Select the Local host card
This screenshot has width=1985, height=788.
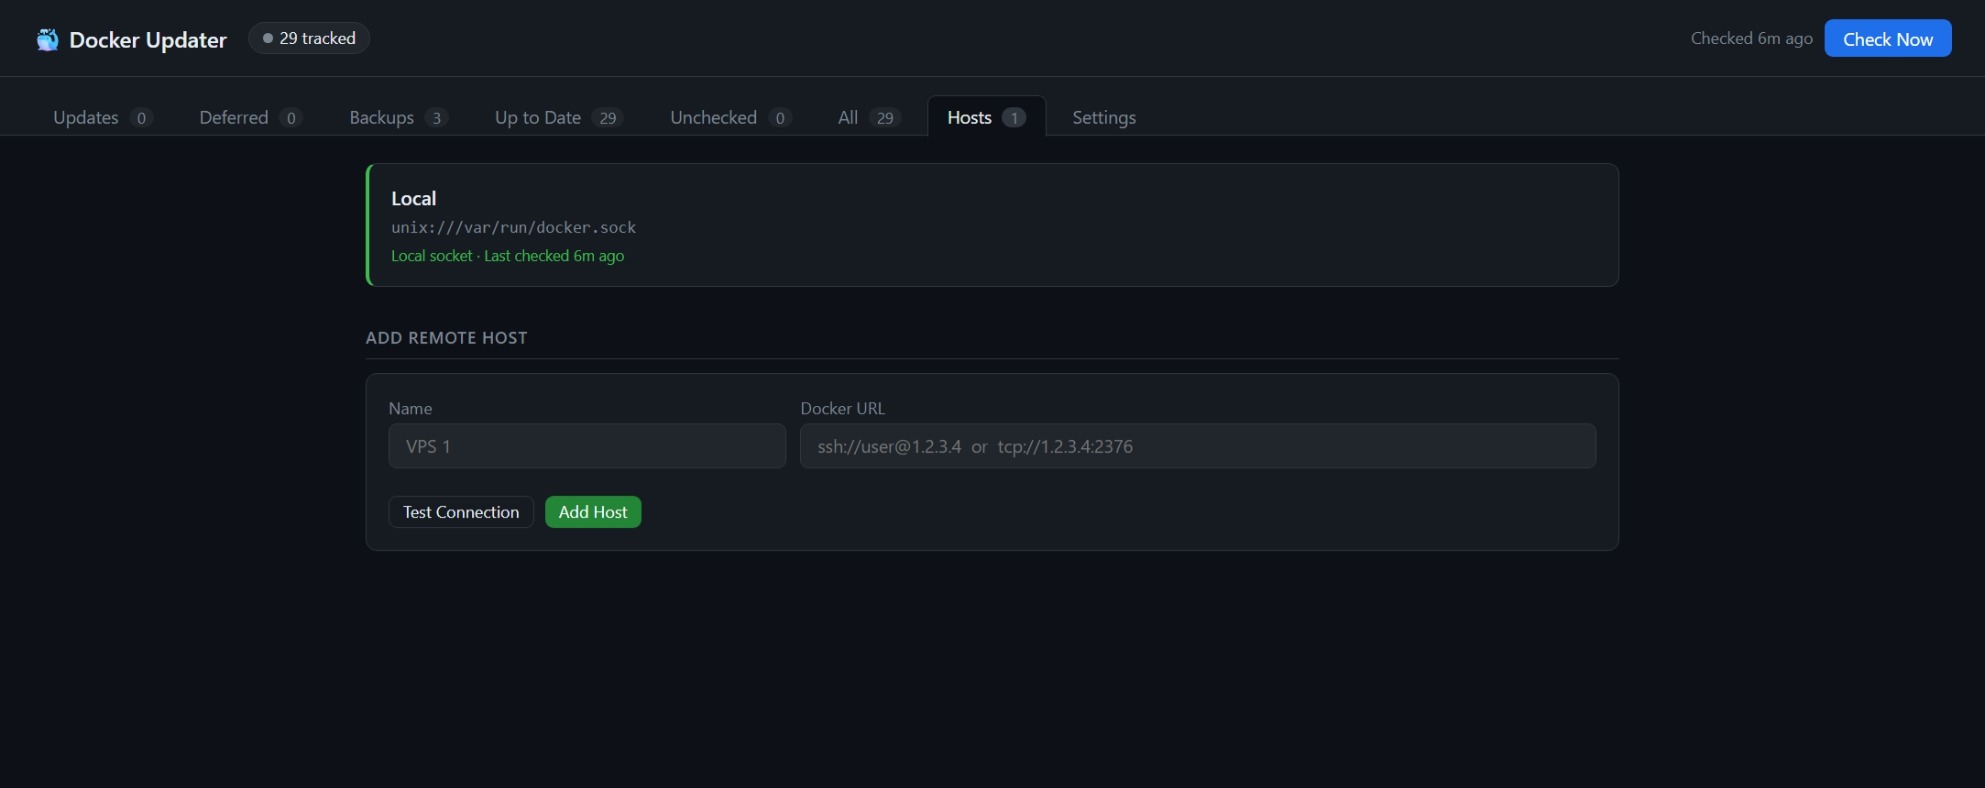pyautogui.click(x=992, y=225)
